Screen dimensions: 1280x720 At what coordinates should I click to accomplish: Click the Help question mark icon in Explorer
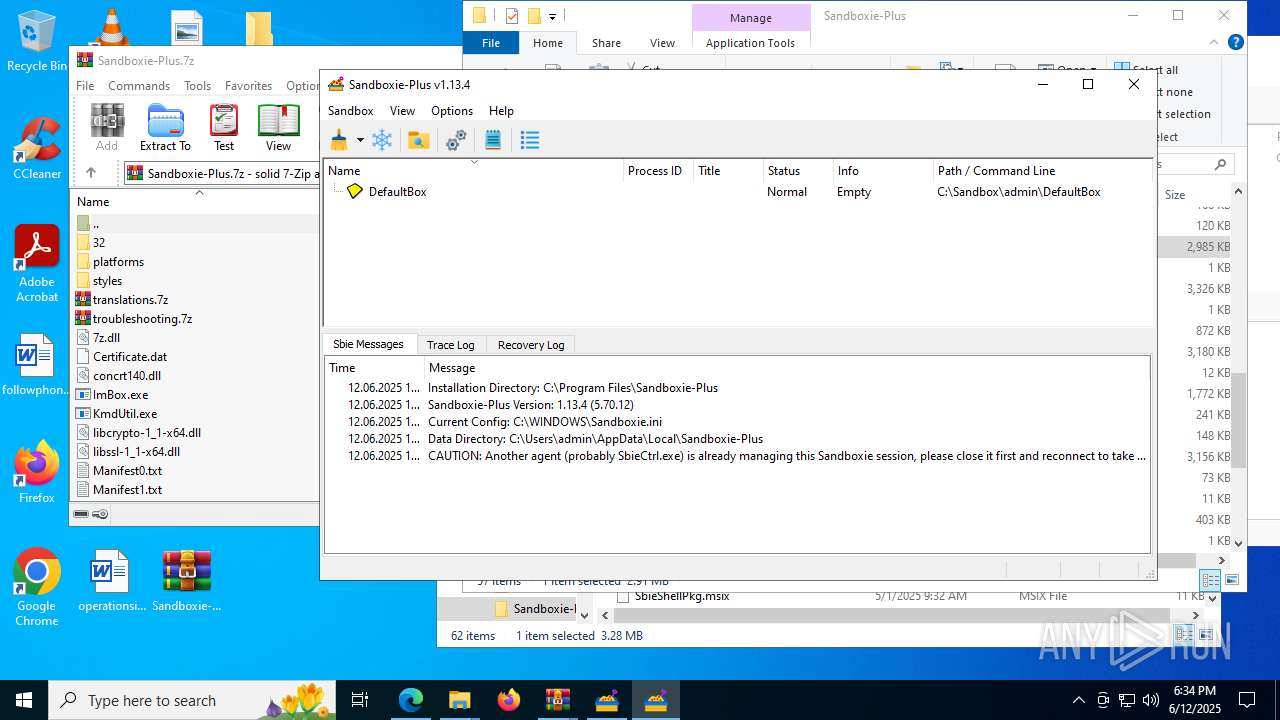[1236, 43]
